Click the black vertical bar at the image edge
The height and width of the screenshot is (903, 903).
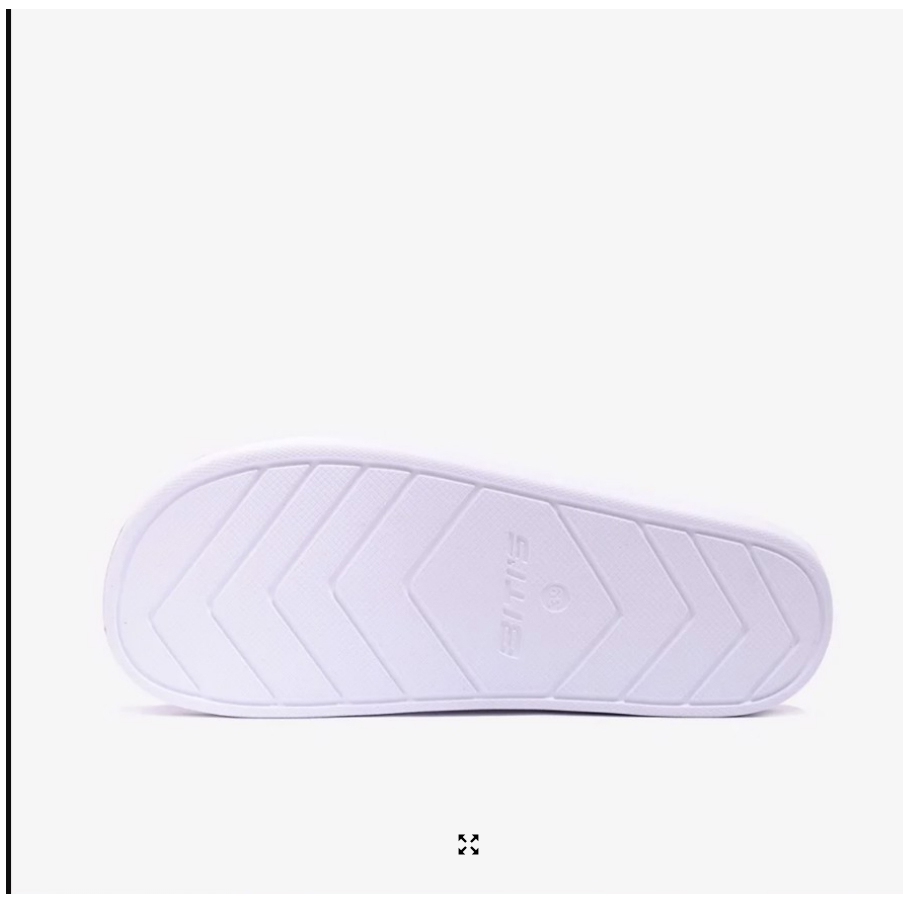tap(8, 452)
